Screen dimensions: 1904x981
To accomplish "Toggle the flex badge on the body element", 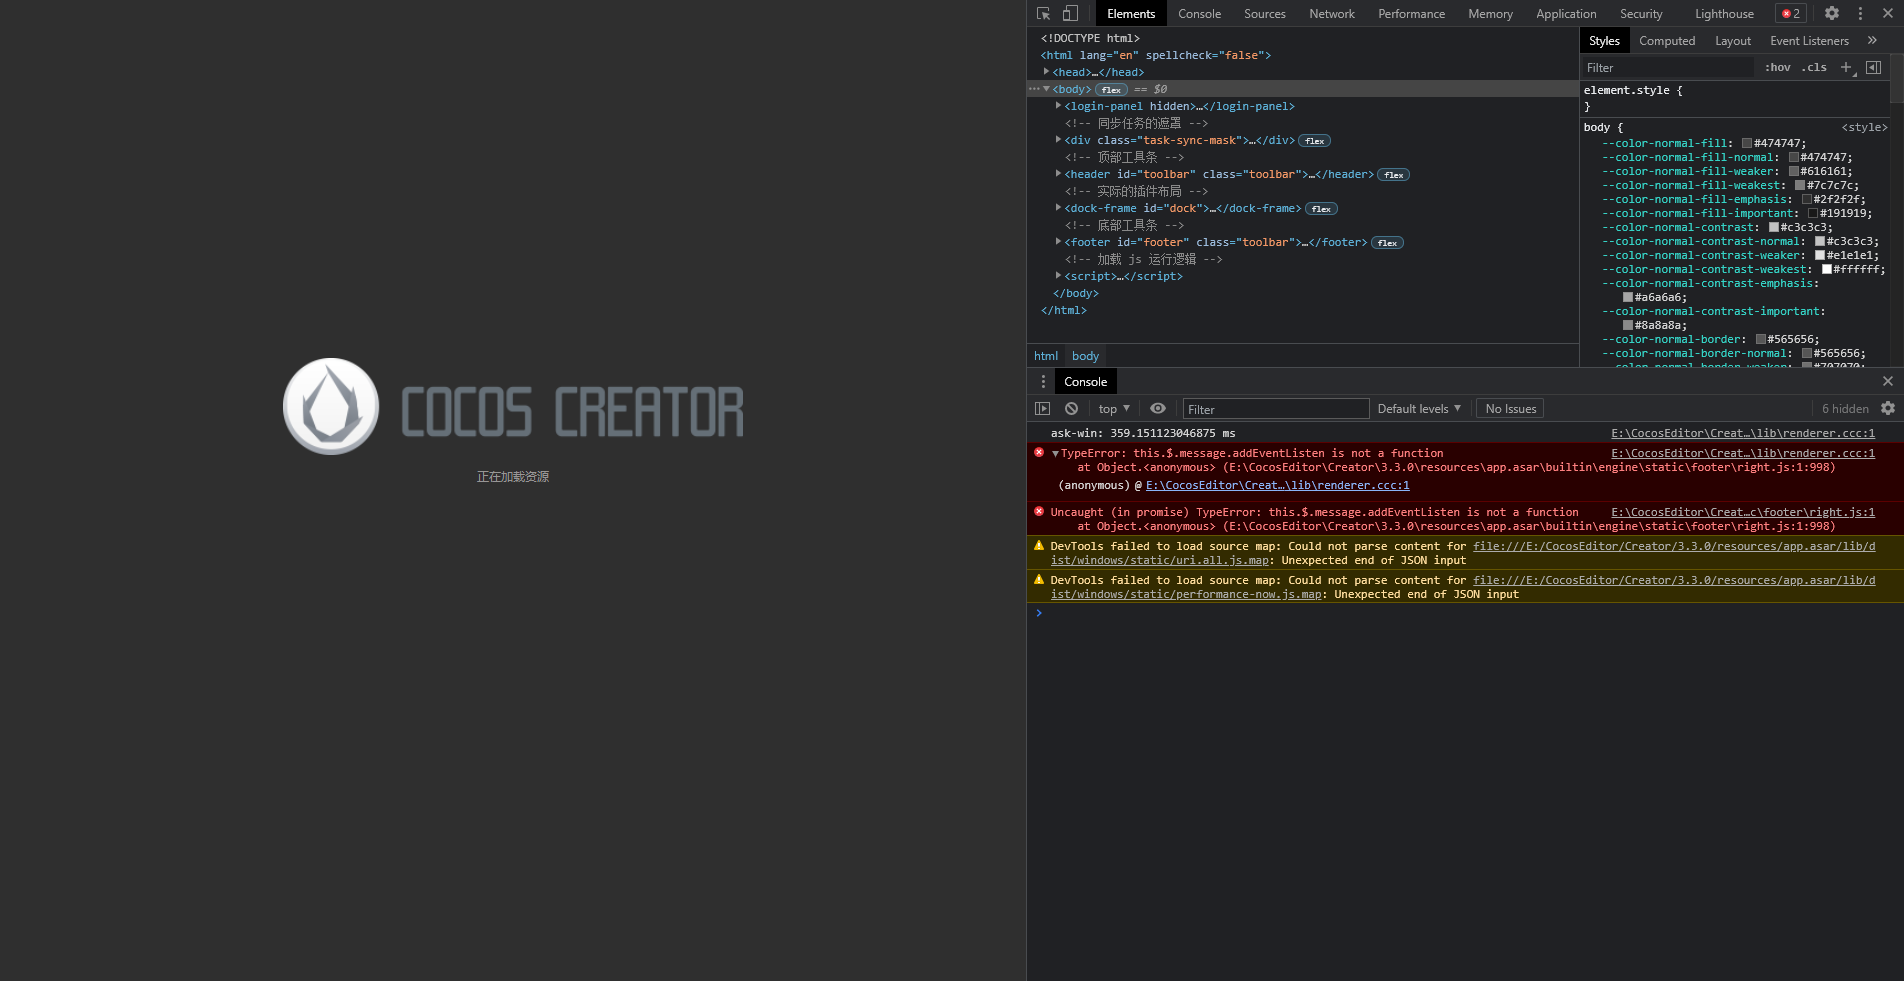I will pyautogui.click(x=1111, y=90).
